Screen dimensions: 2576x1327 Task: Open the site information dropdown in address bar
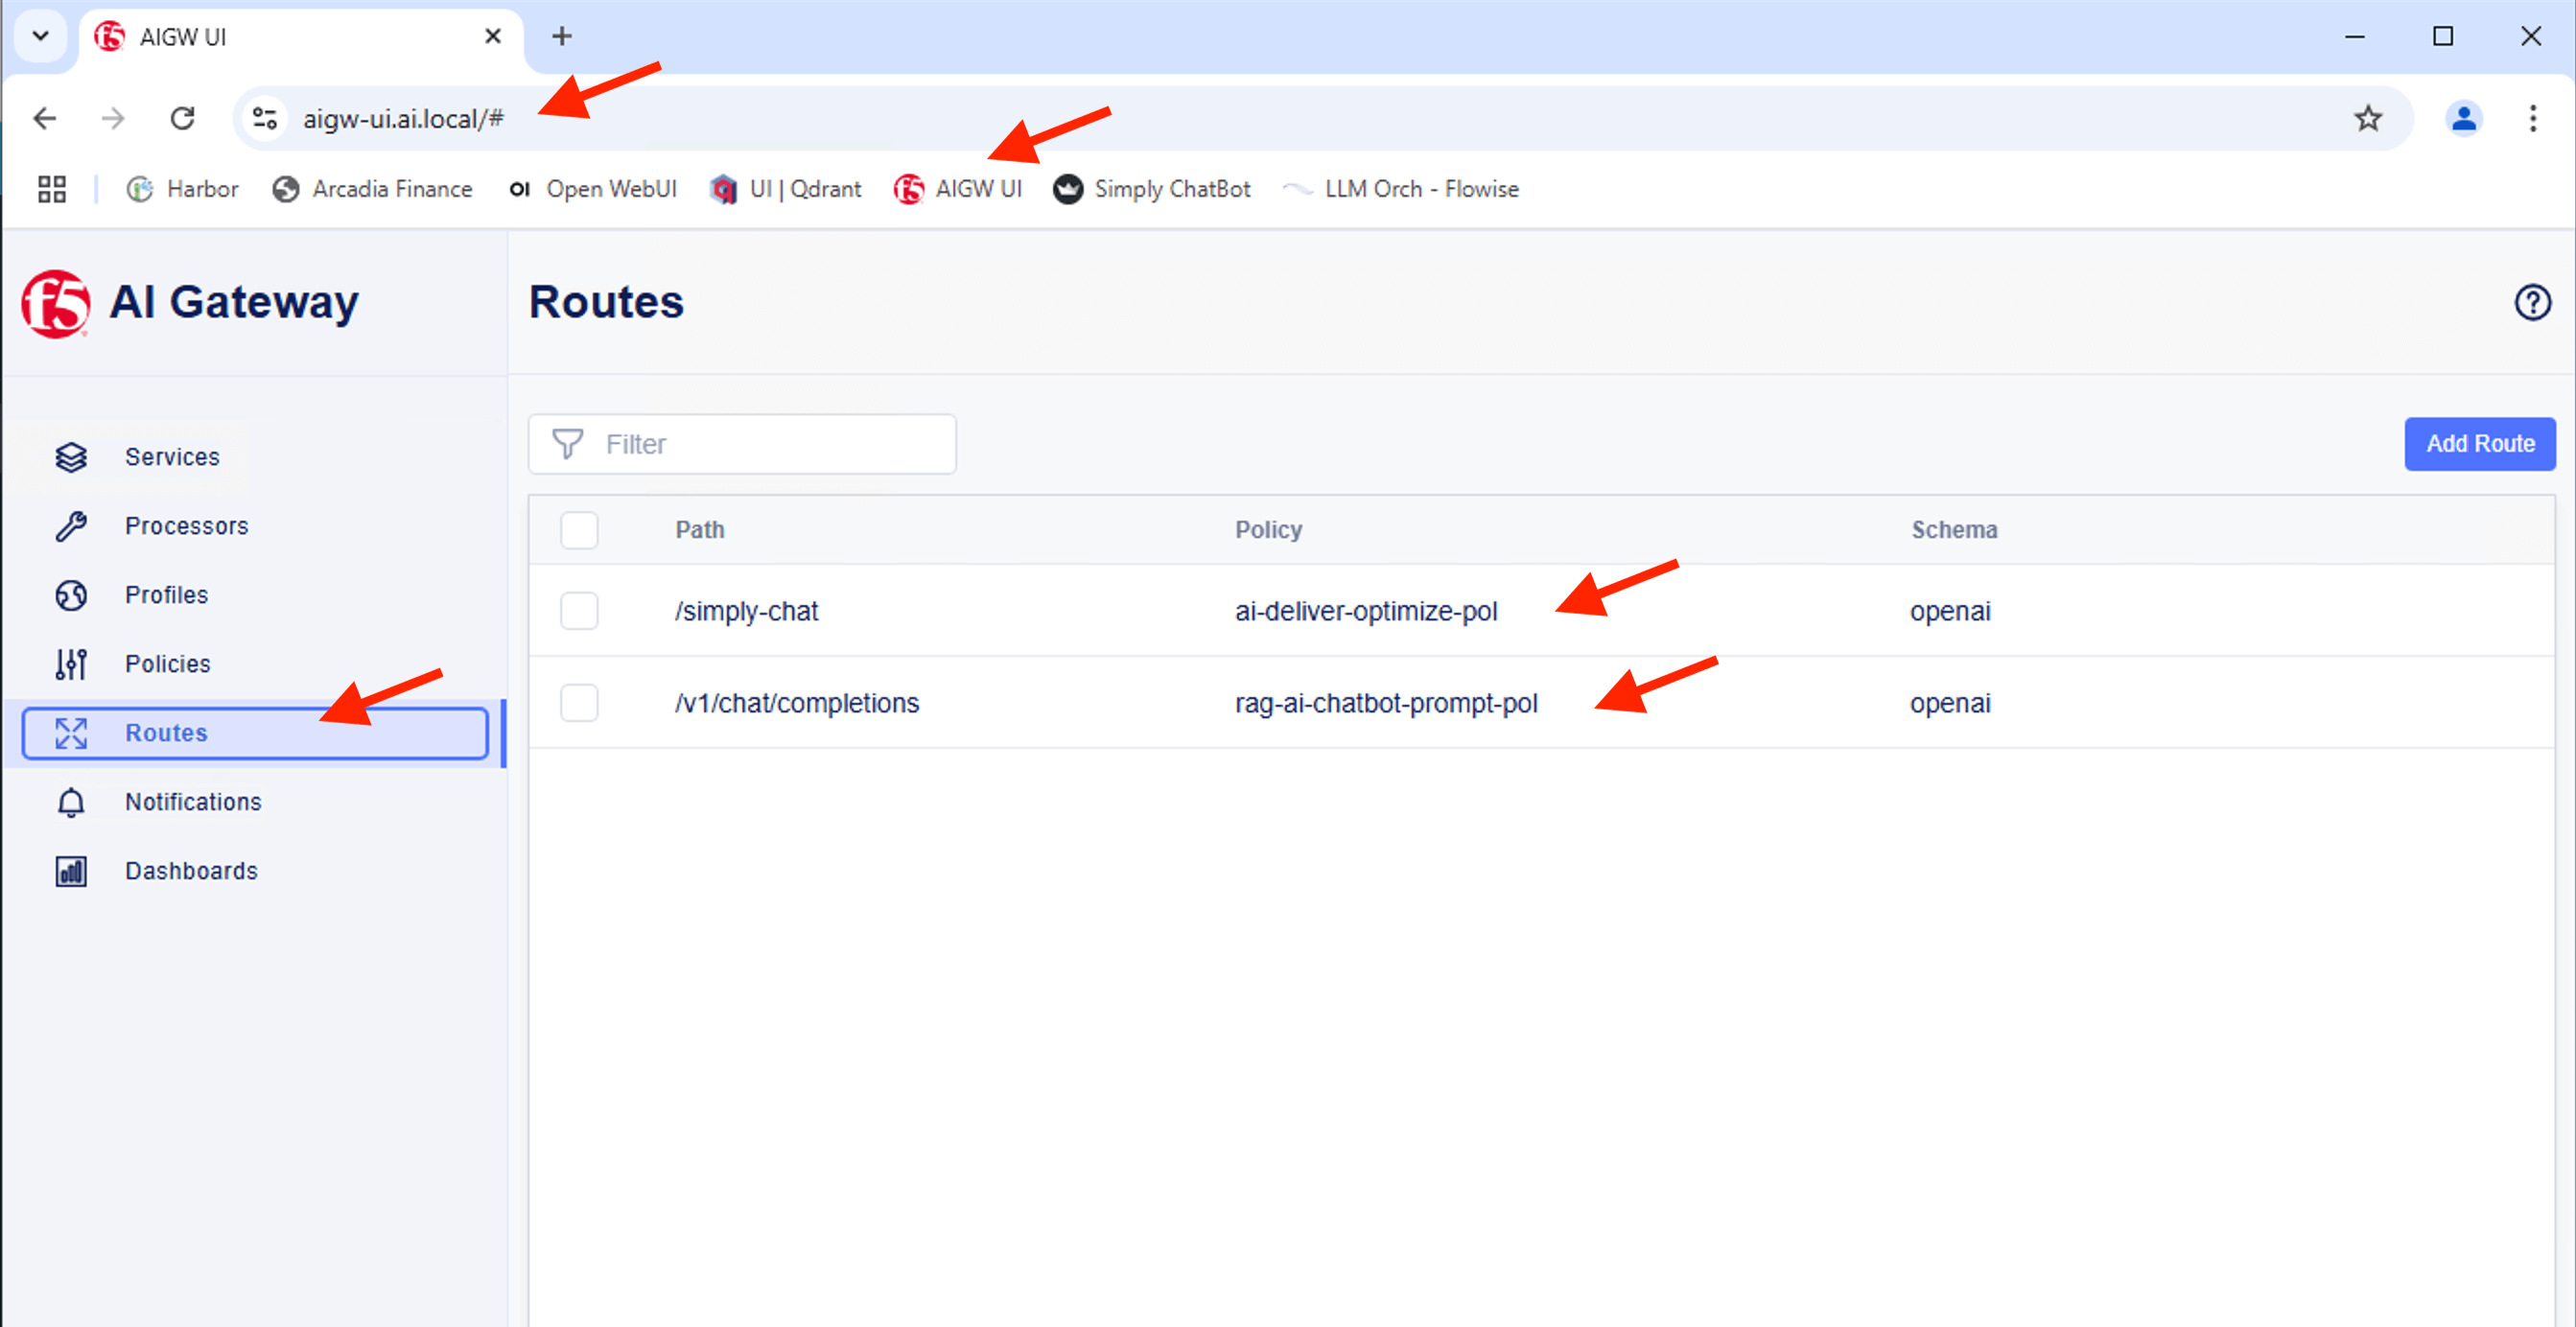coord(265,119)
